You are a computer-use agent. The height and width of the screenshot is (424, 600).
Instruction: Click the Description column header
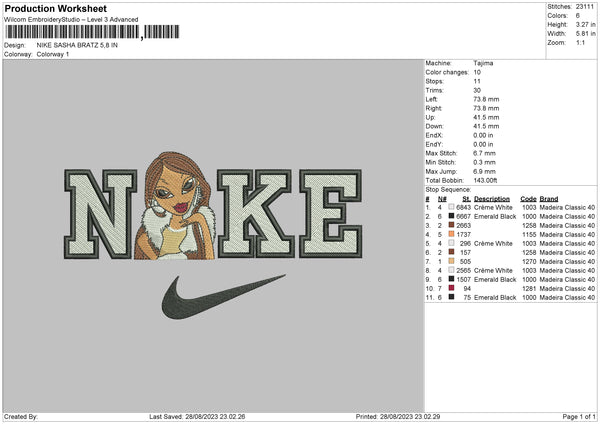click(x=492, y=198)
